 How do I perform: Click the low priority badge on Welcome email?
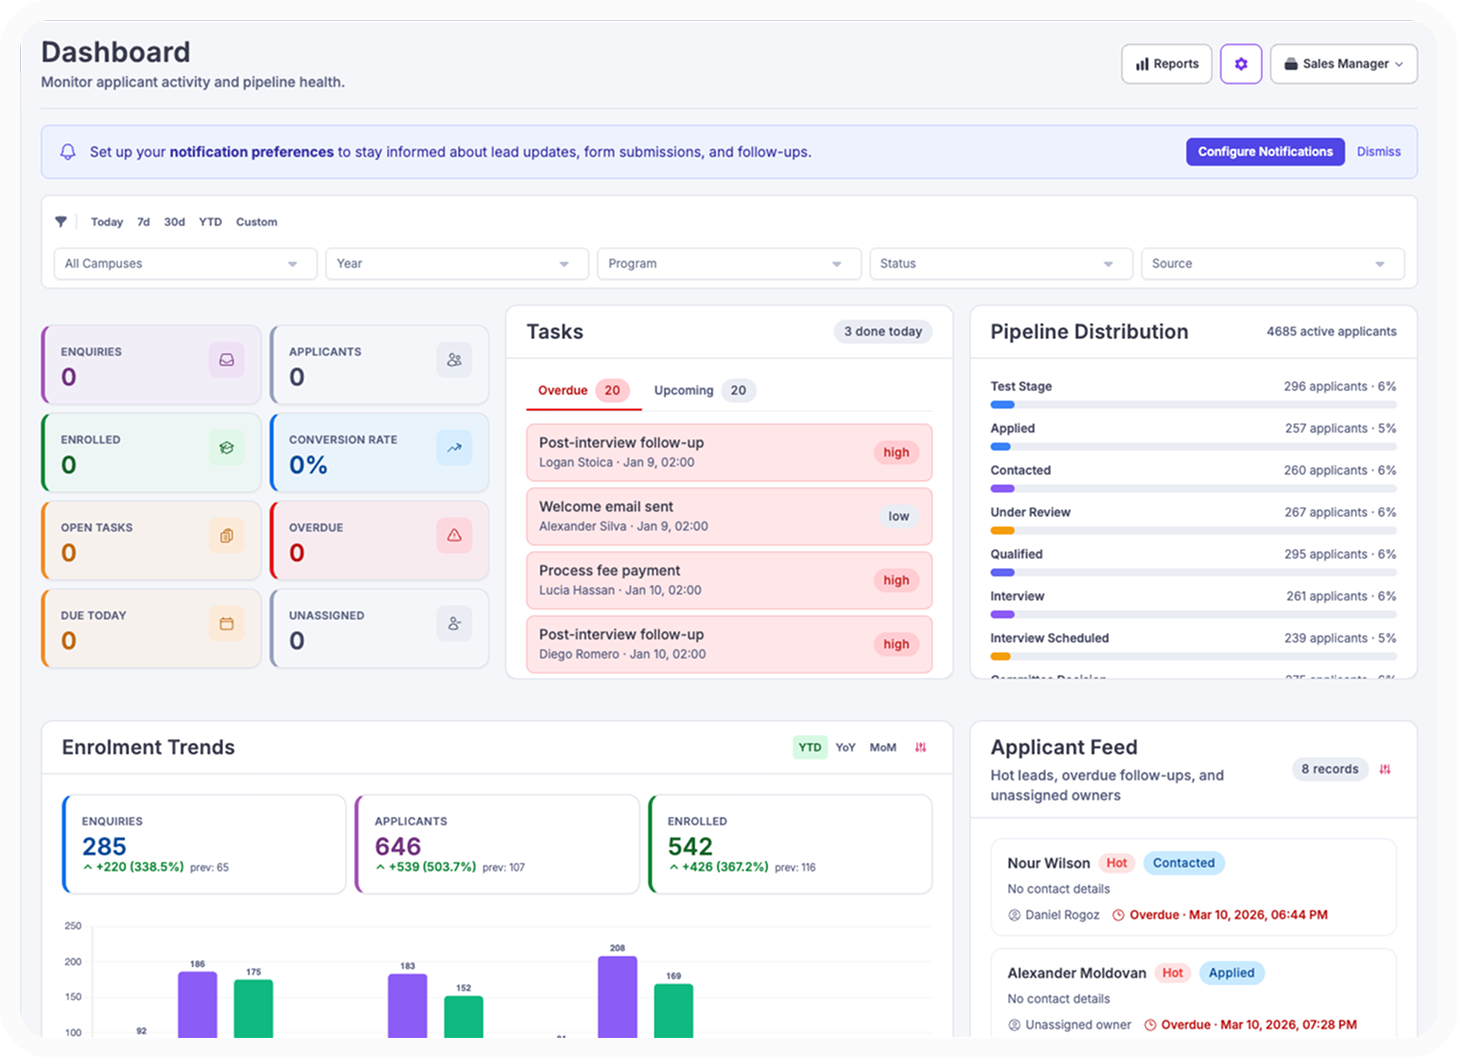click(898, 516)
